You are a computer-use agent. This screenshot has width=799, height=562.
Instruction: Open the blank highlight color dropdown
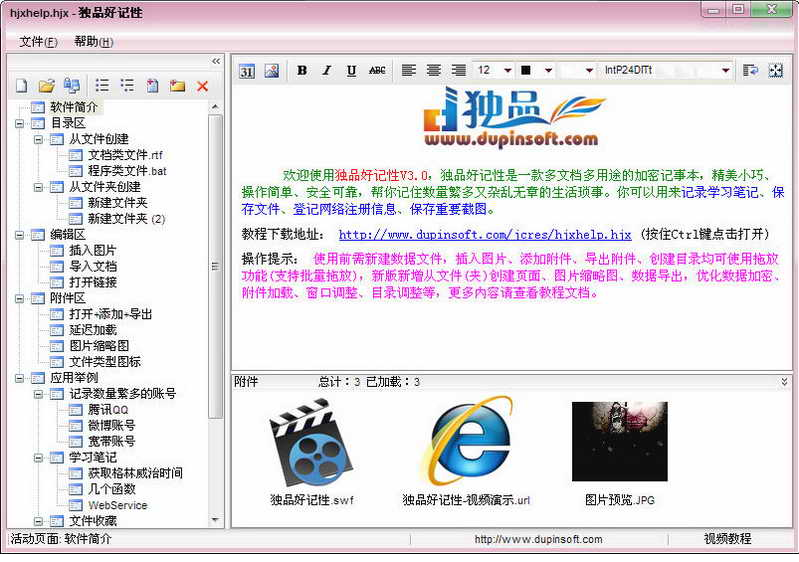pyautogui.click(x=589, y=70)
